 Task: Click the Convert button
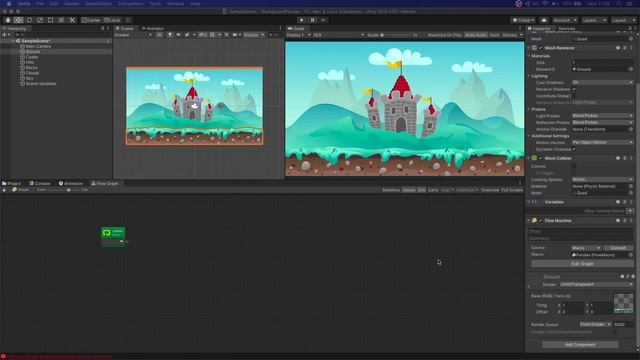click(x=618, y=248)
